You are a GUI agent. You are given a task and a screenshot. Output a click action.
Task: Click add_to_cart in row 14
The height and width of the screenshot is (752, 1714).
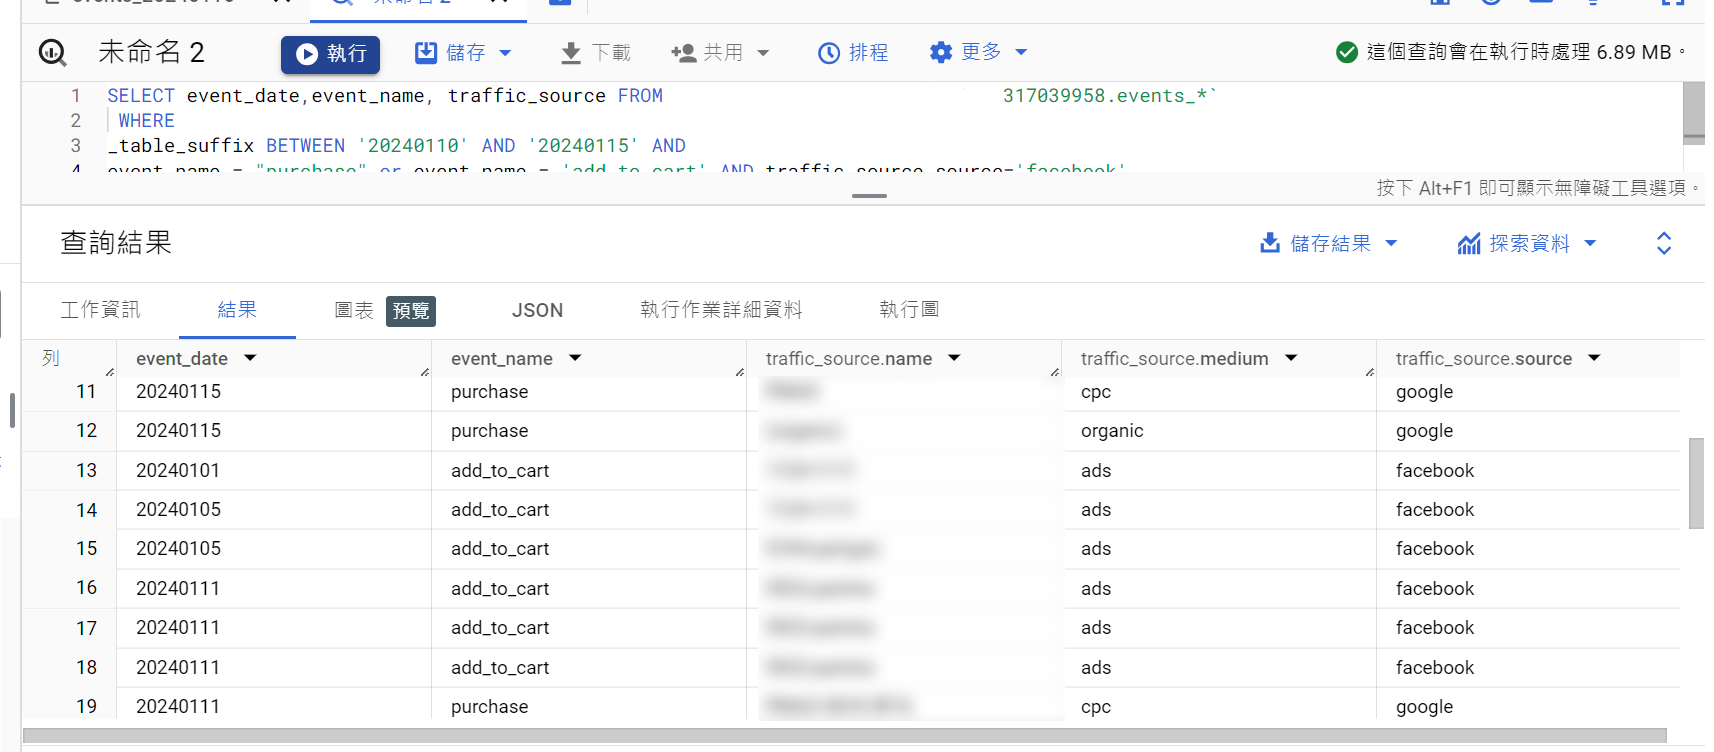[x=500, y=510]
